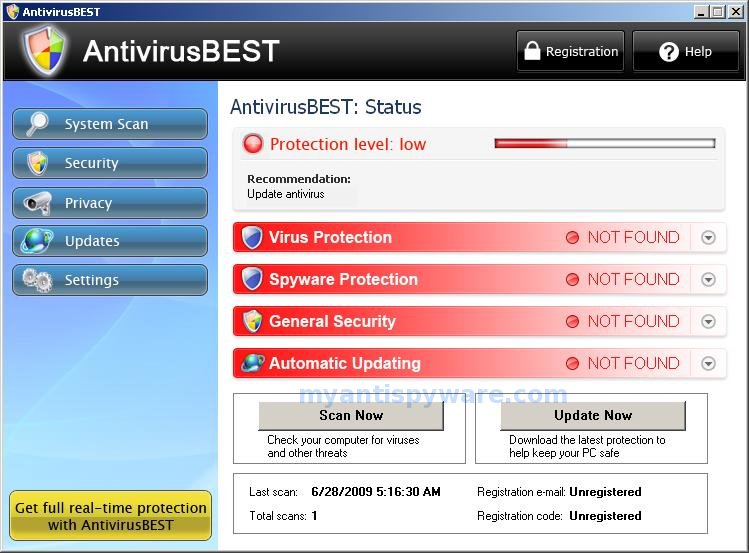This screenshot has width=749, height=553.
Task: Maximize the AntivirusBEST window
Action: [x=717, y=12]
